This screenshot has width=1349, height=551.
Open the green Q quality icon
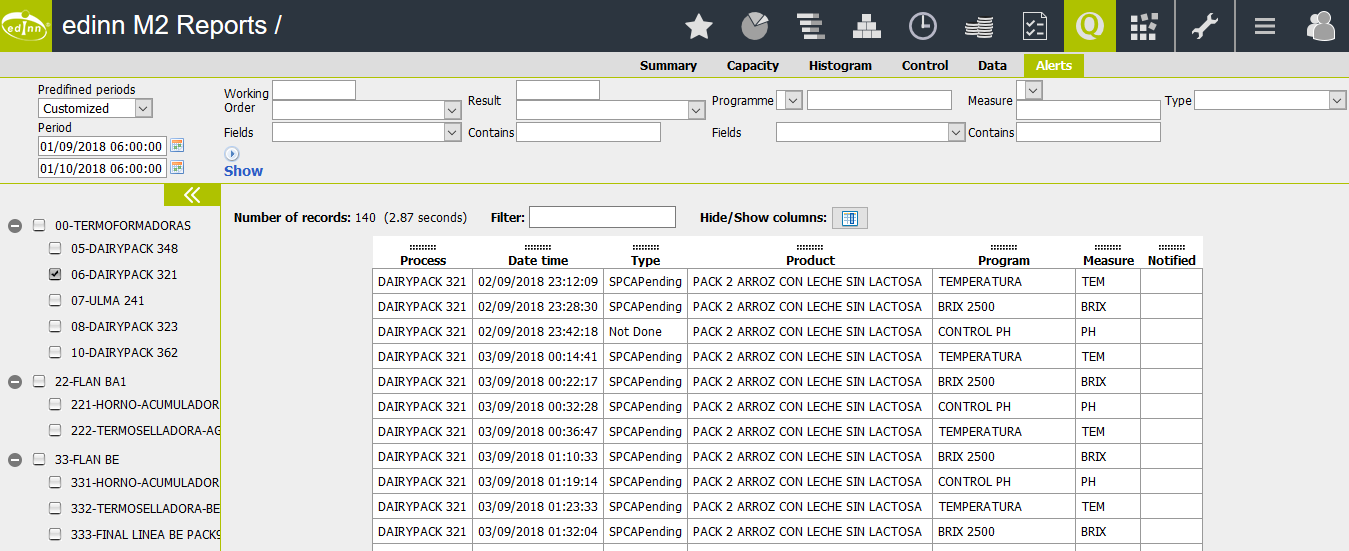tap(1090, 26)
